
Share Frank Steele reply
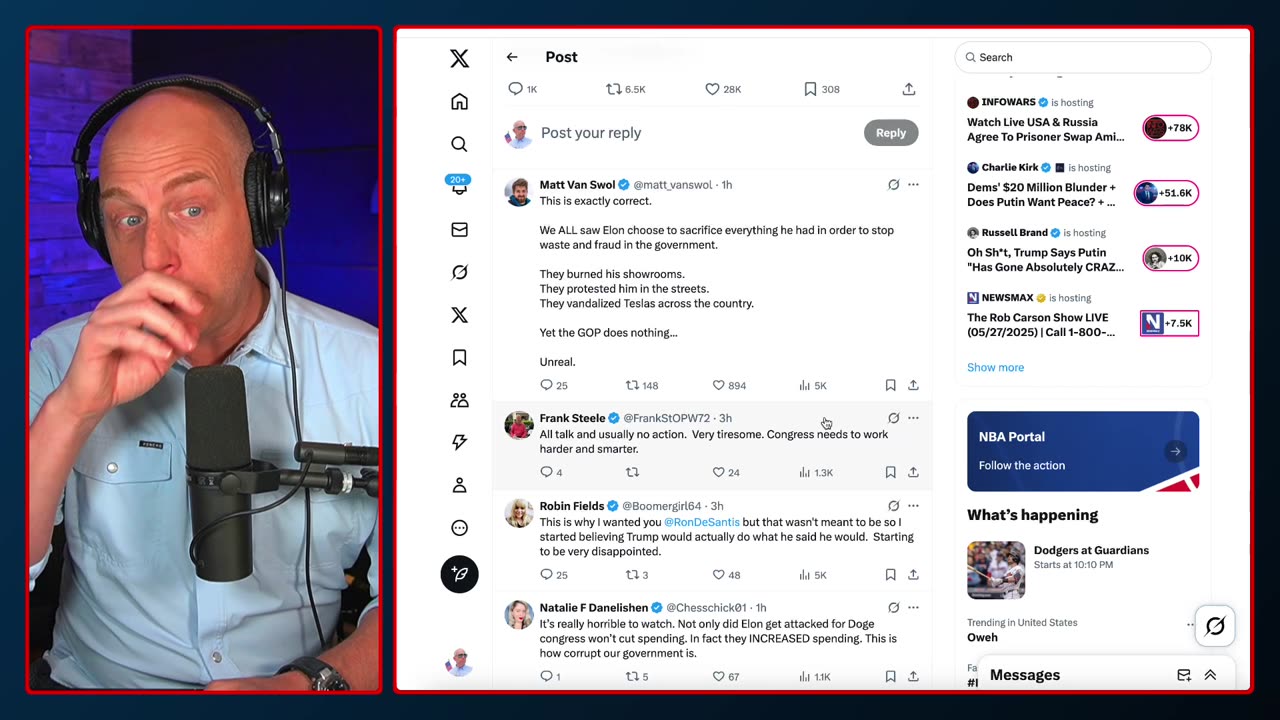[x=913, y=472]
